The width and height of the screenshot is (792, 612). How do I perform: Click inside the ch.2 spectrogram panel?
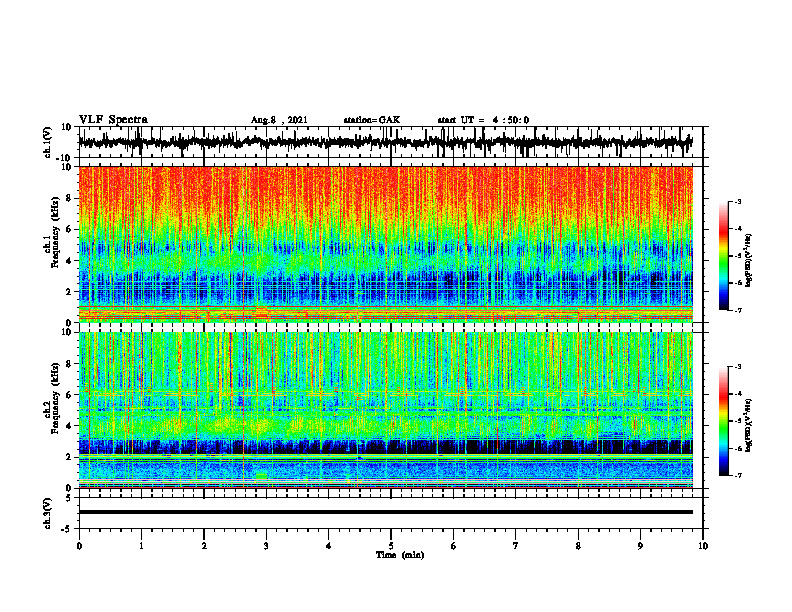[x=385, y=410]
